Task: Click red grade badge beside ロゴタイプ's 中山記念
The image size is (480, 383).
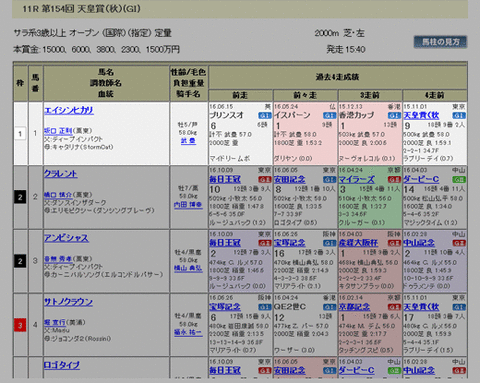Action: 459,371
